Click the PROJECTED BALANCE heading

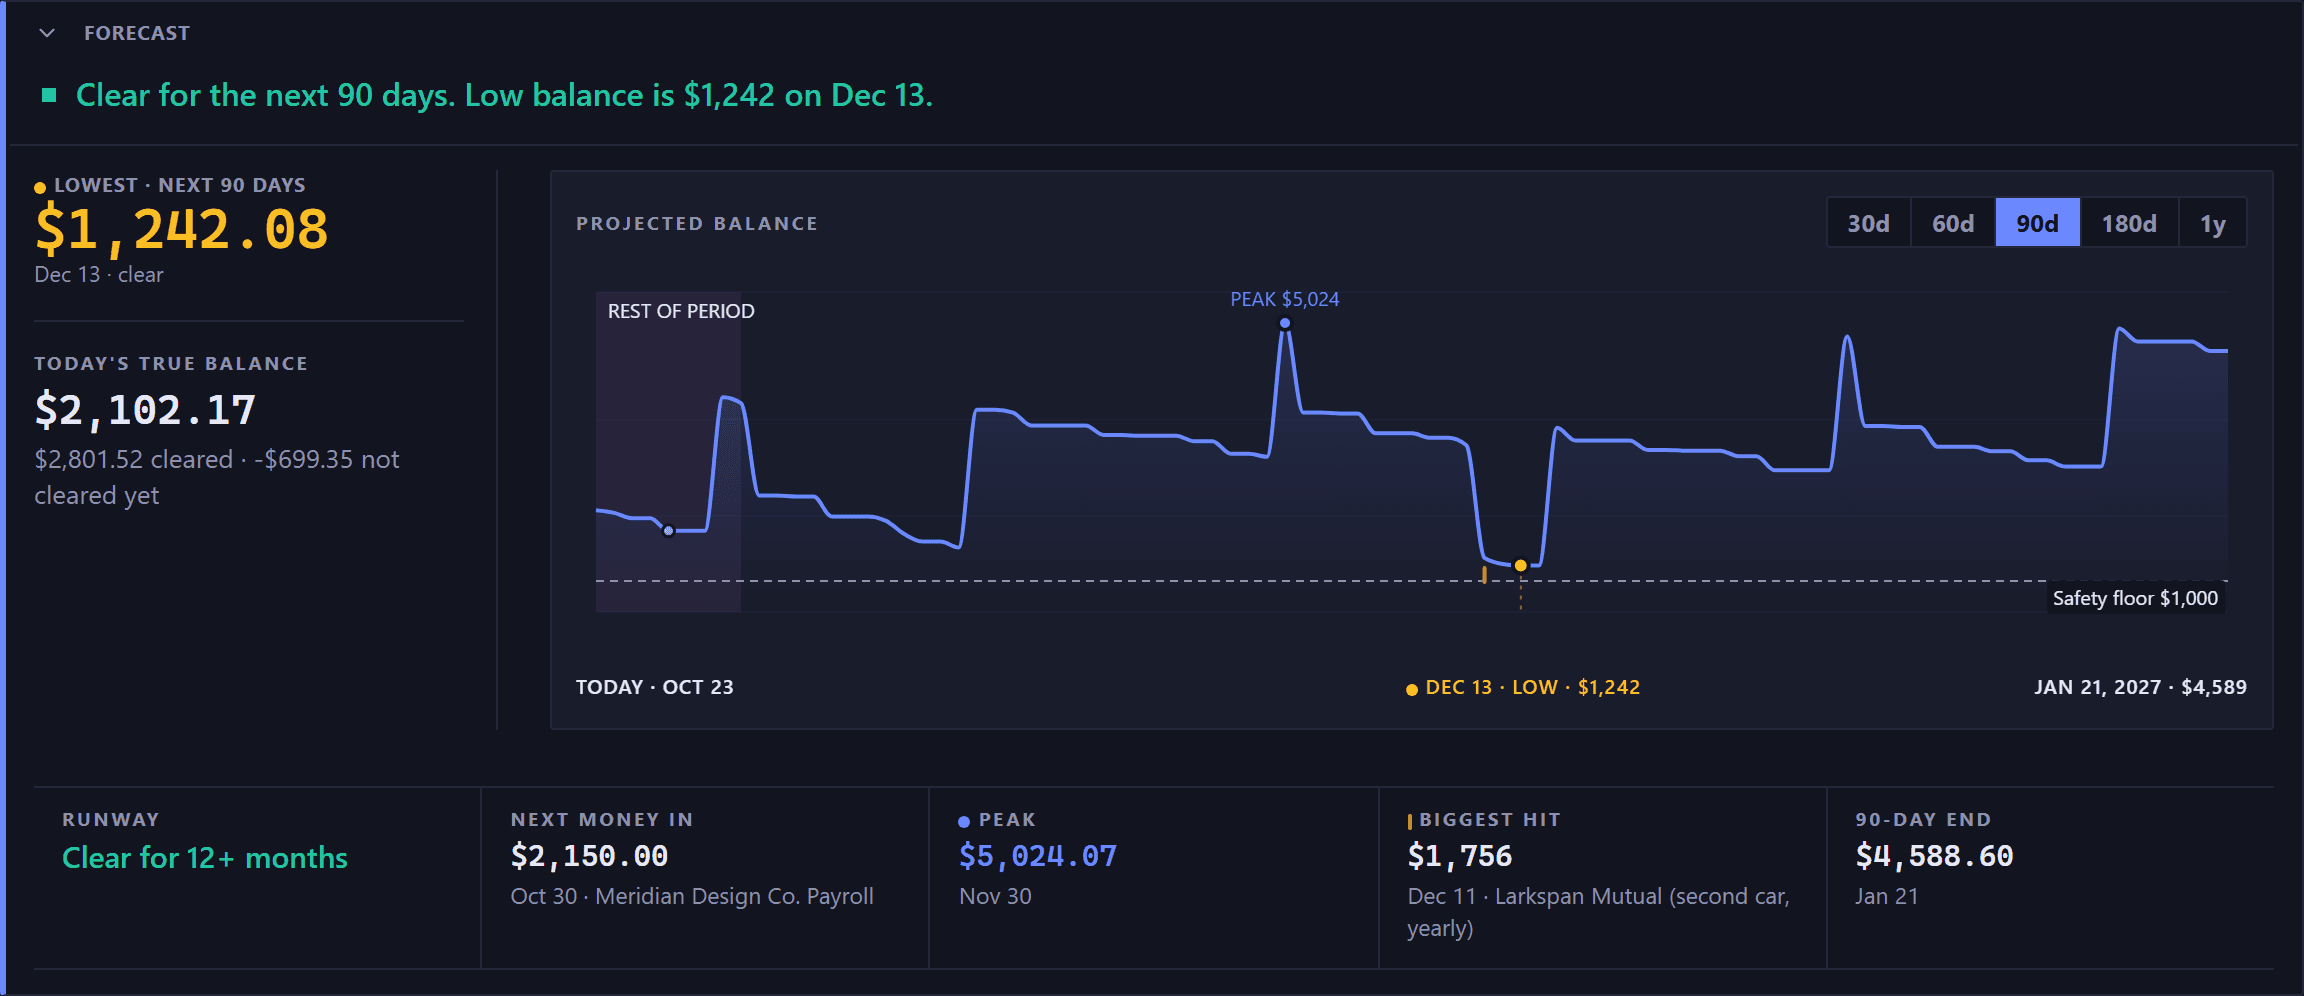pos(696,223)
